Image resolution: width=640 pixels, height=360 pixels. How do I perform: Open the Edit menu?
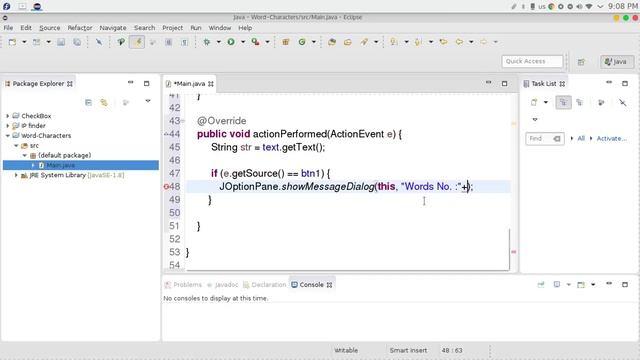[26, 28]
